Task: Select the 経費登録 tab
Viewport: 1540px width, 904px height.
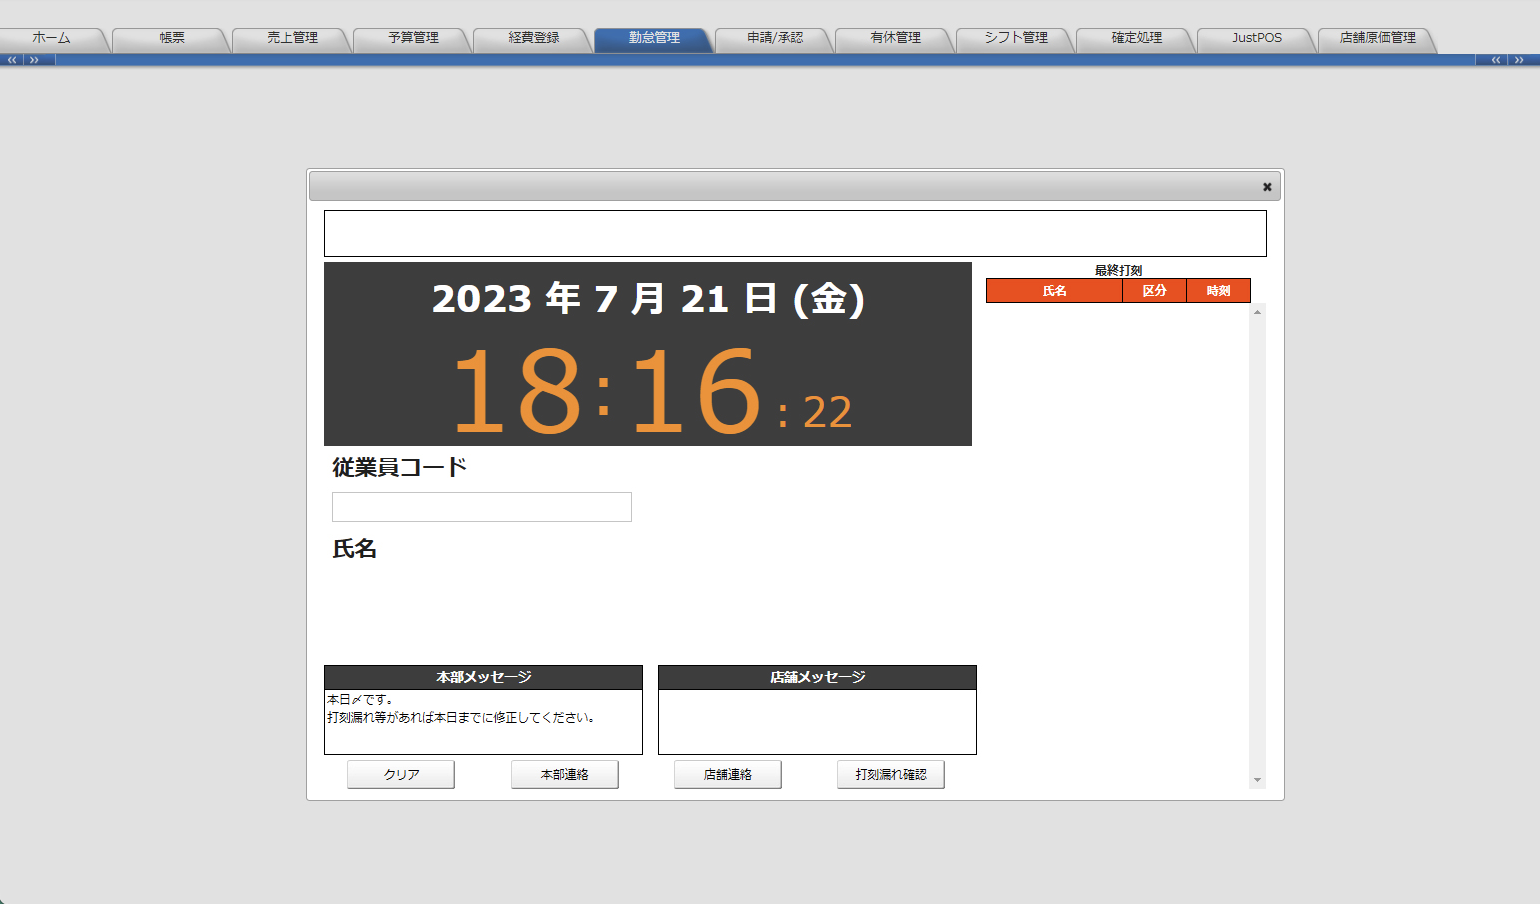Action: (533, 38)
